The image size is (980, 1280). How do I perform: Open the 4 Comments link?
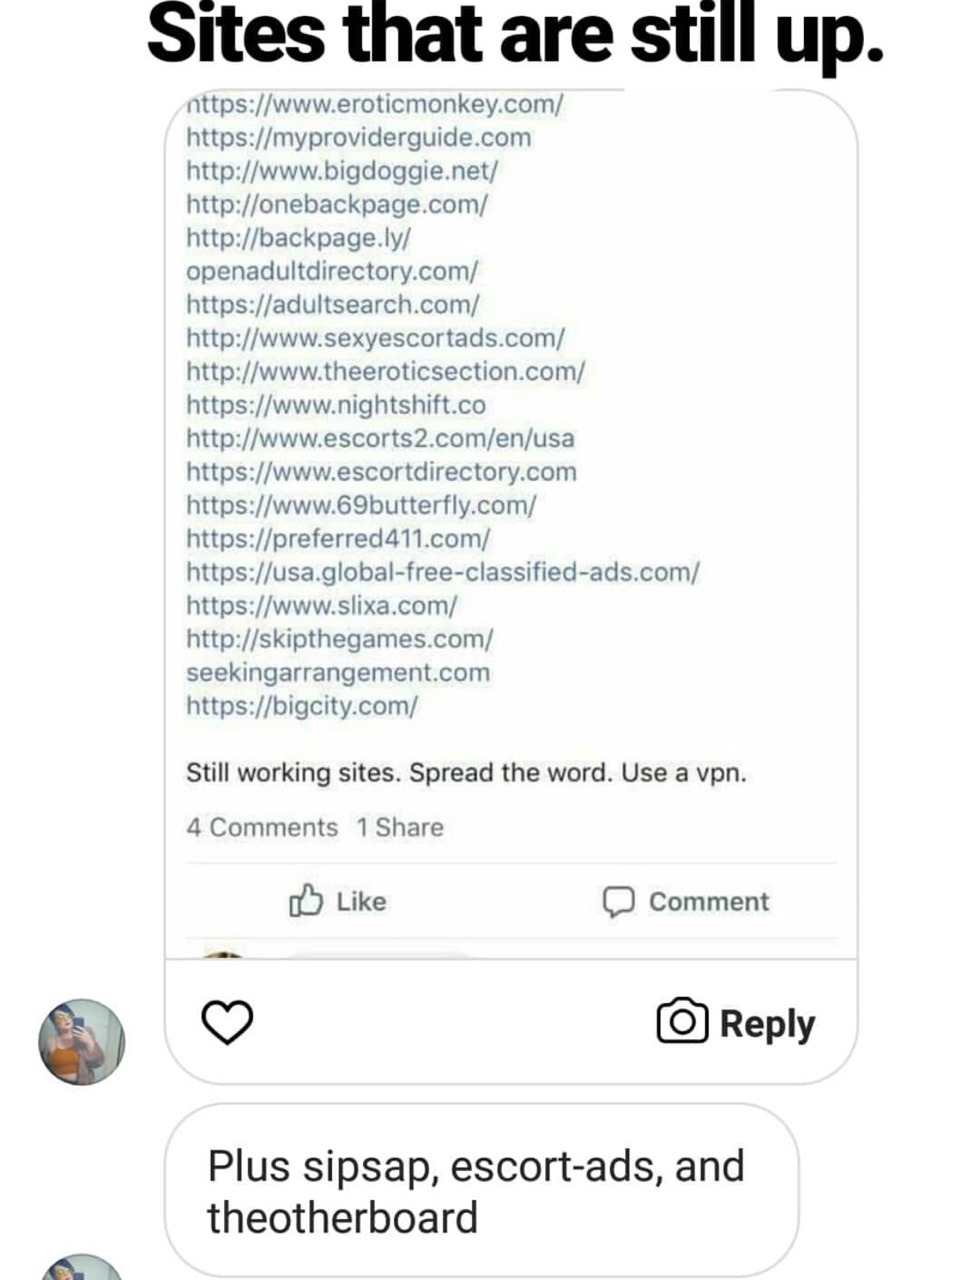262,828
